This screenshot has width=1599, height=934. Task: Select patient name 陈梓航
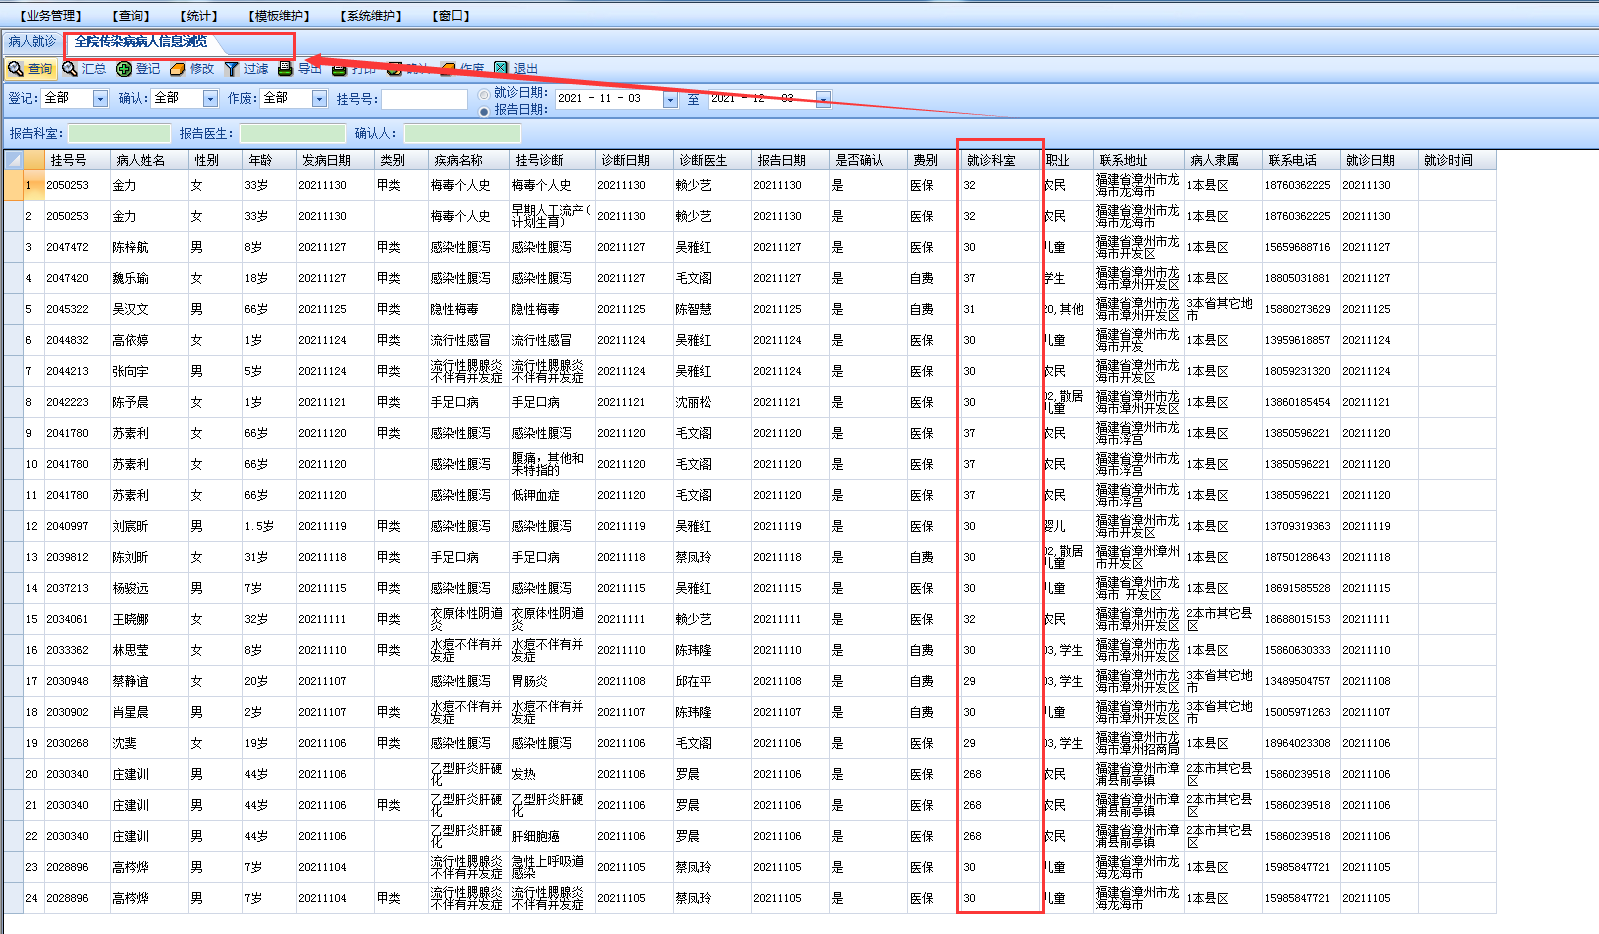[x=131, y=248]
